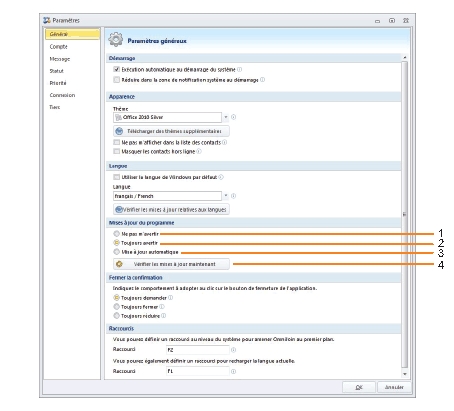The height and width of the screenshot is (411, 454).
Task: Enable Utiliser la langue de Windows checkbox
Action: (116, 177)
